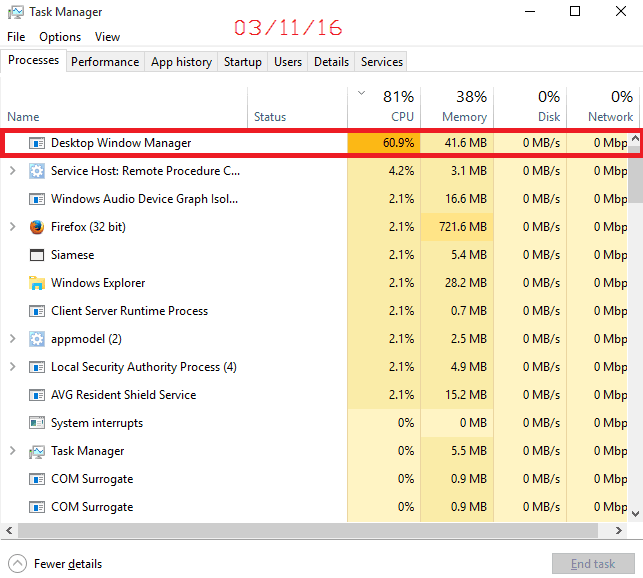Image resolution: width=643 pixels, height=578 pixels.
Task: Click the AVG Resident Shield Service icon
Action: click(x=36, y=395)
